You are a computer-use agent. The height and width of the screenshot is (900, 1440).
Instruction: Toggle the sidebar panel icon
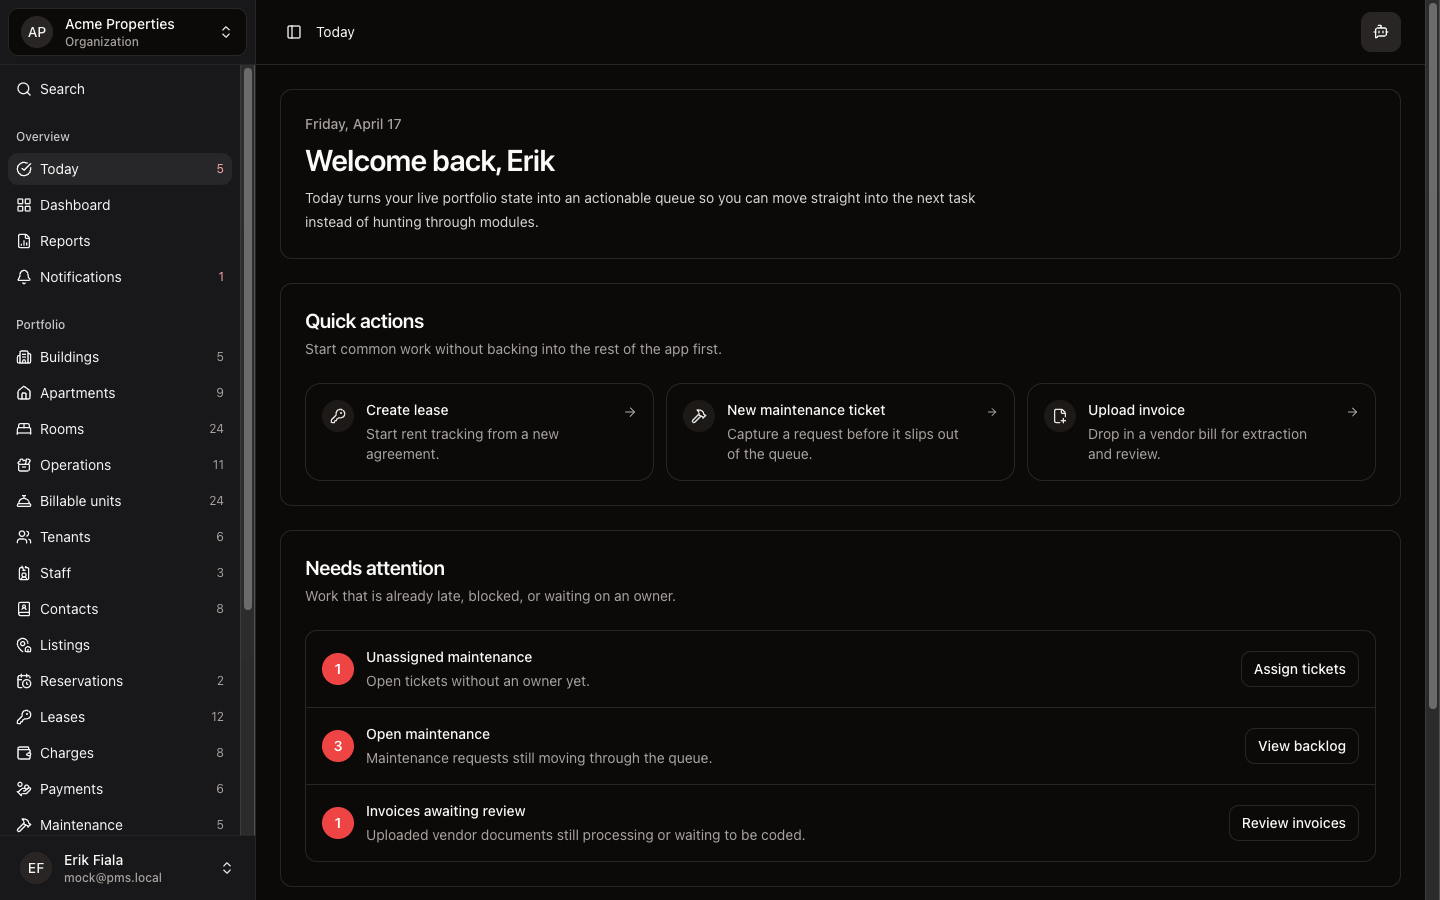[294, 32]
